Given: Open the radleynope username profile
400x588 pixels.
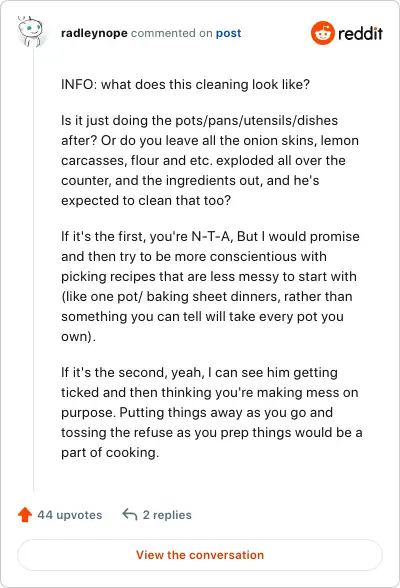Looking at the screenshot, I should (94, 33).
